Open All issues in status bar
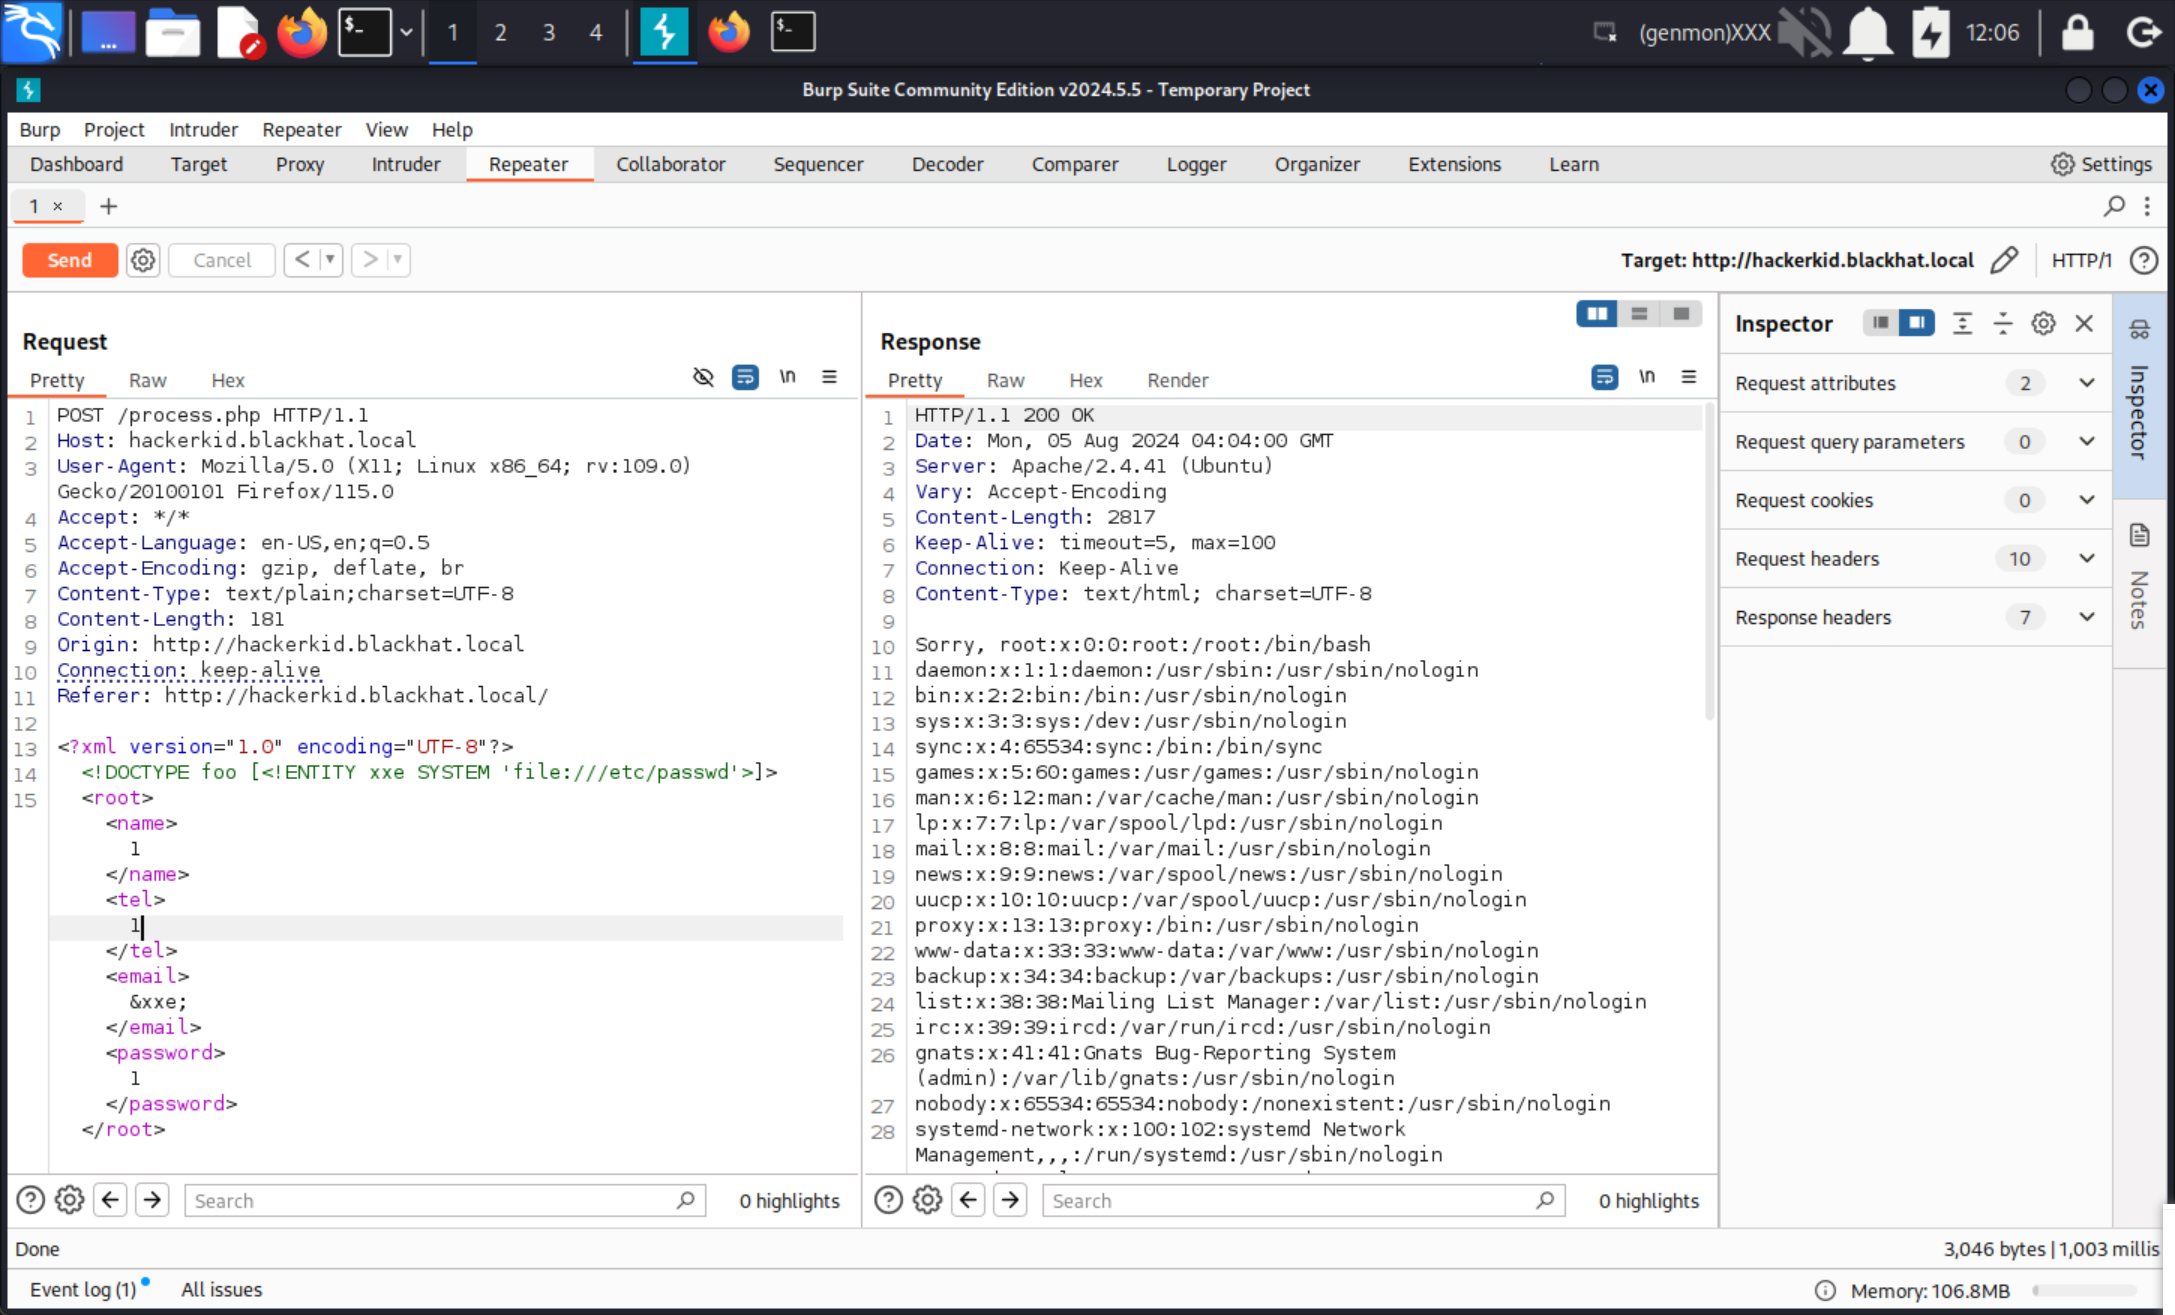This screenshot has width=2175, height=1315. 221,1289
